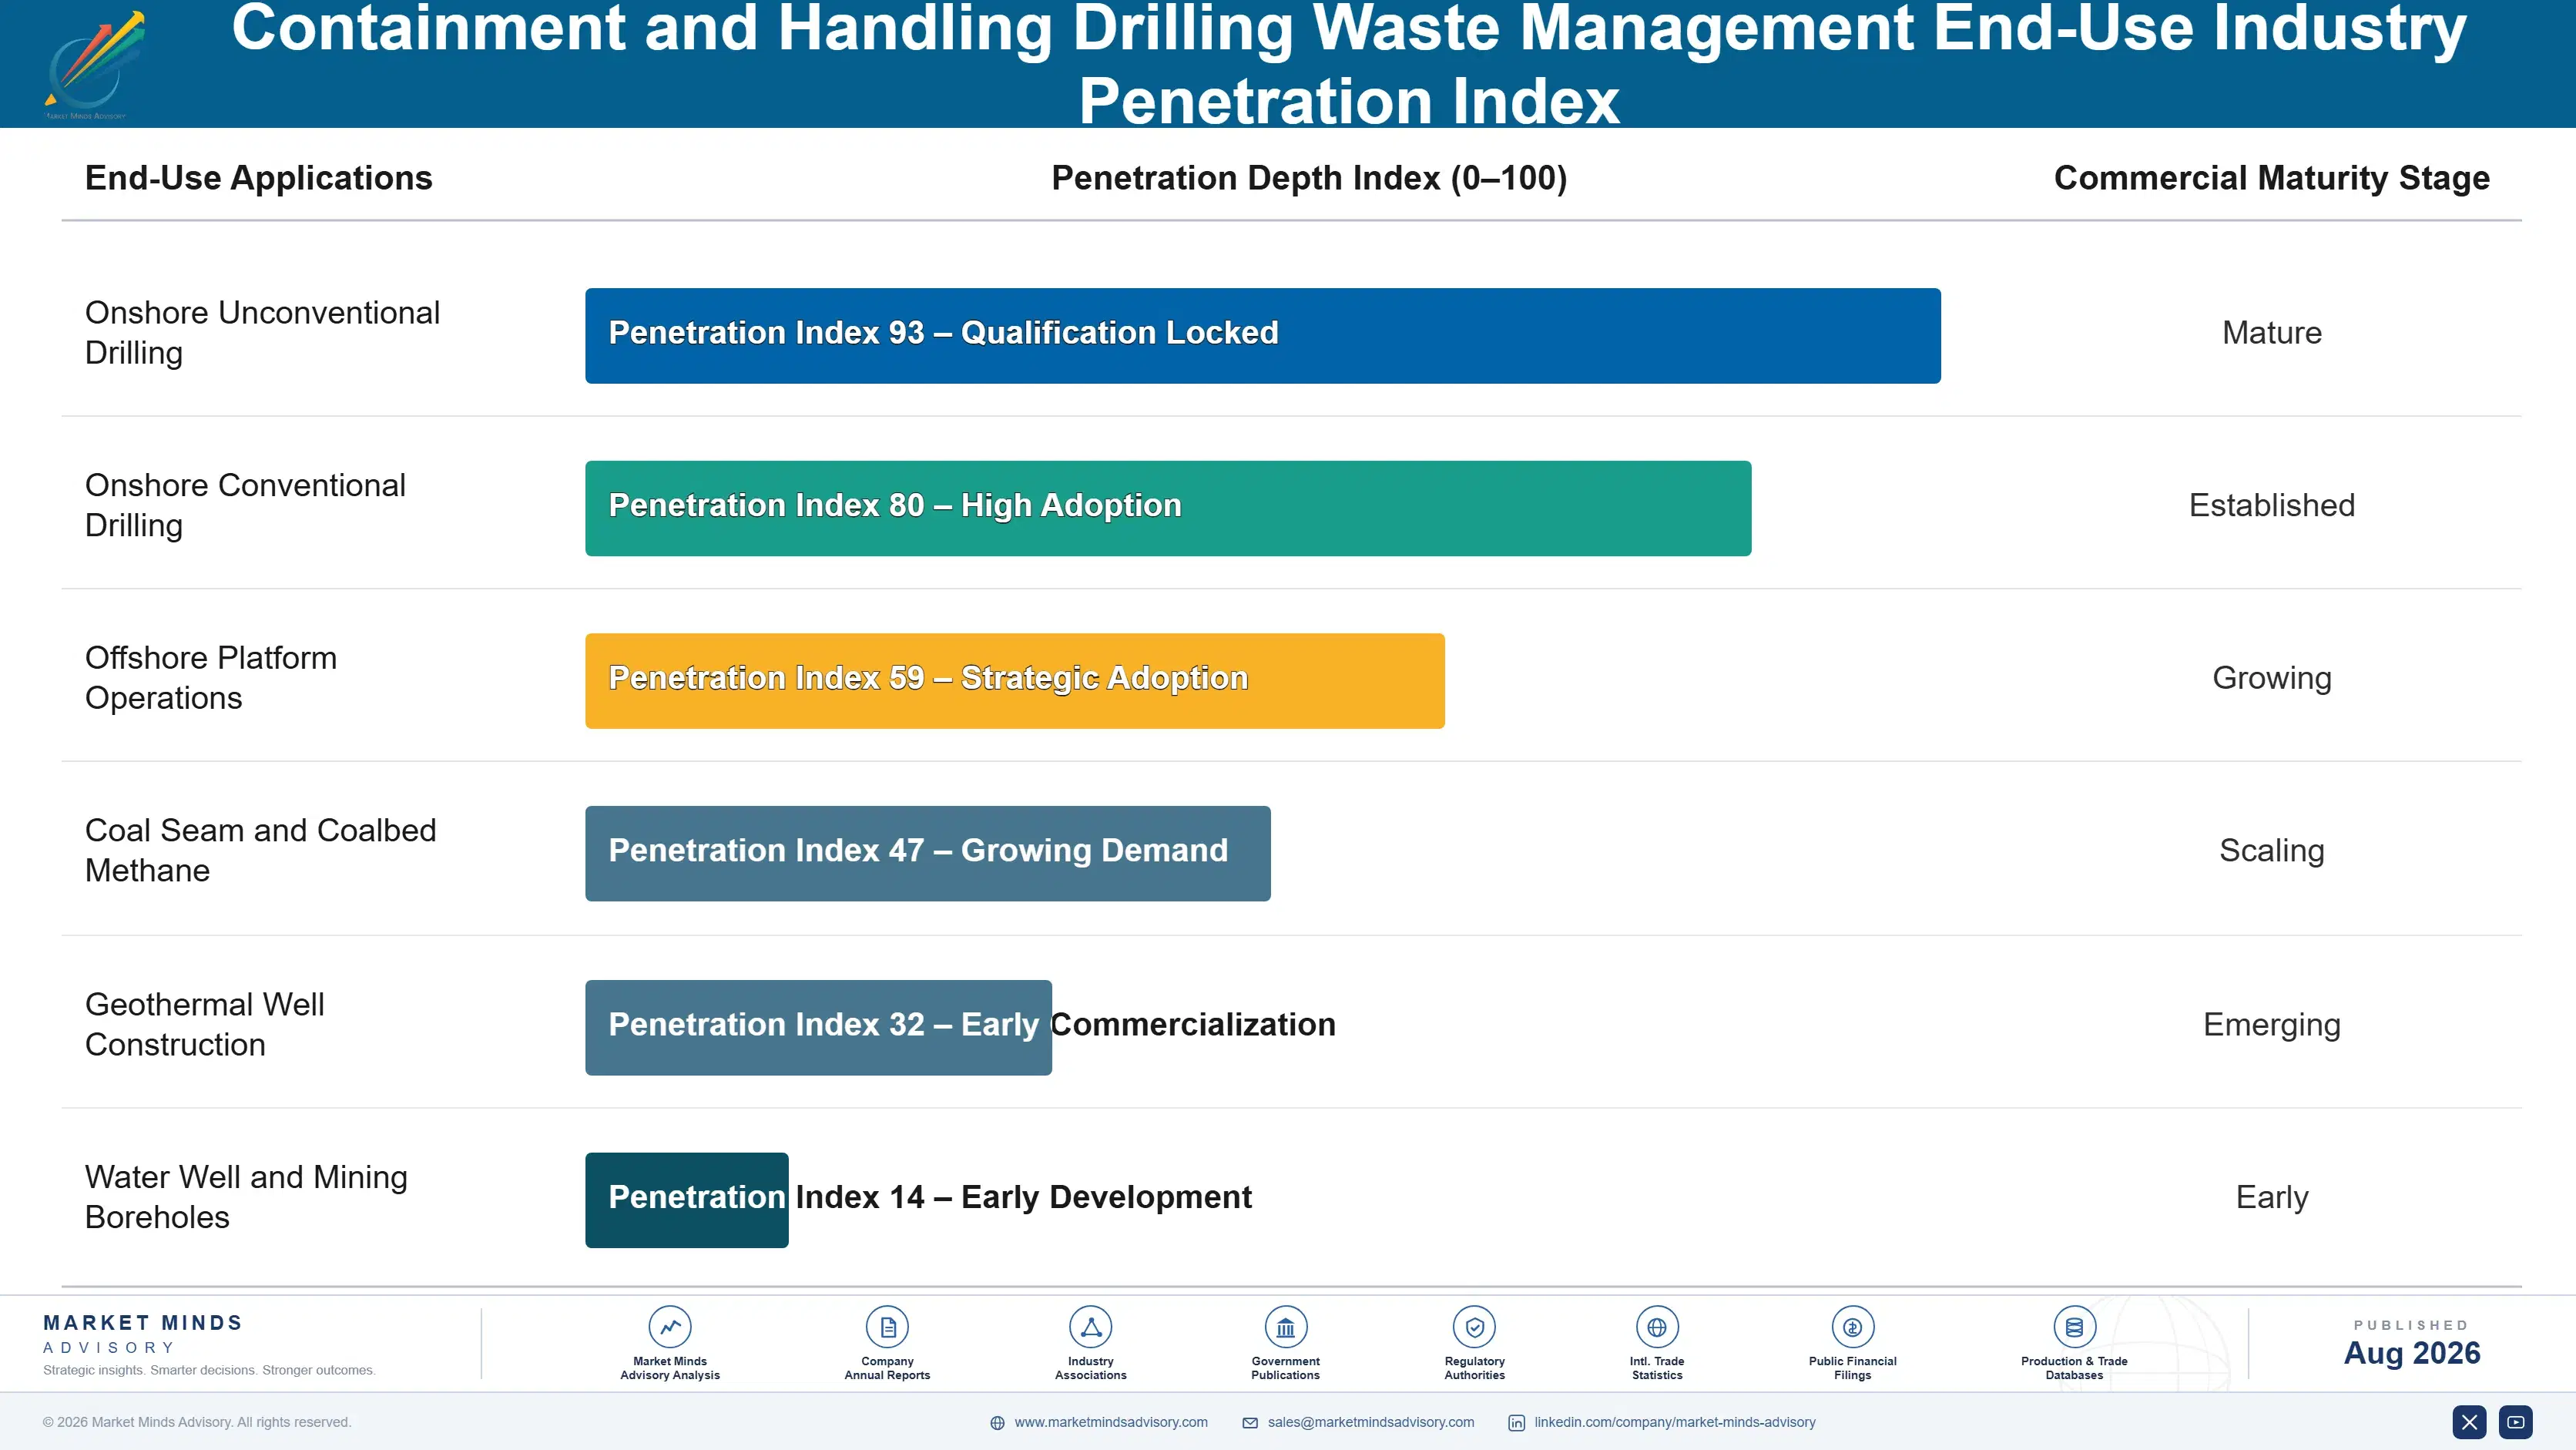Click the Emerging maturity stage value

click(2271, 1025)
